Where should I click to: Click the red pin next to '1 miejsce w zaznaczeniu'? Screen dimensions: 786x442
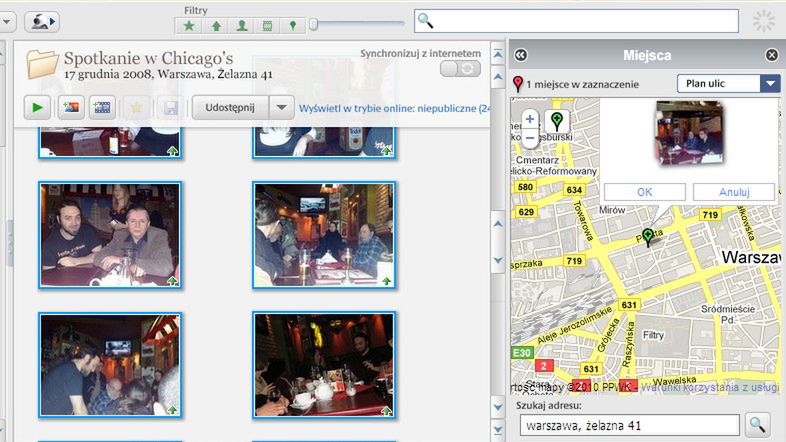pyautogui.click(x=518, y=84)
